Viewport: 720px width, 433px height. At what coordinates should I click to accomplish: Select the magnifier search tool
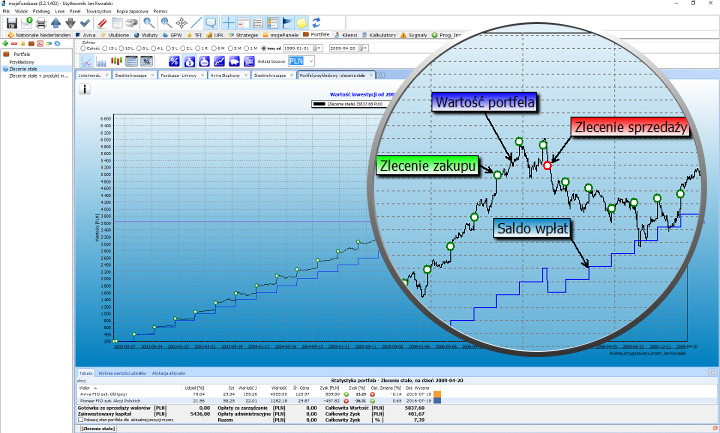149,21
